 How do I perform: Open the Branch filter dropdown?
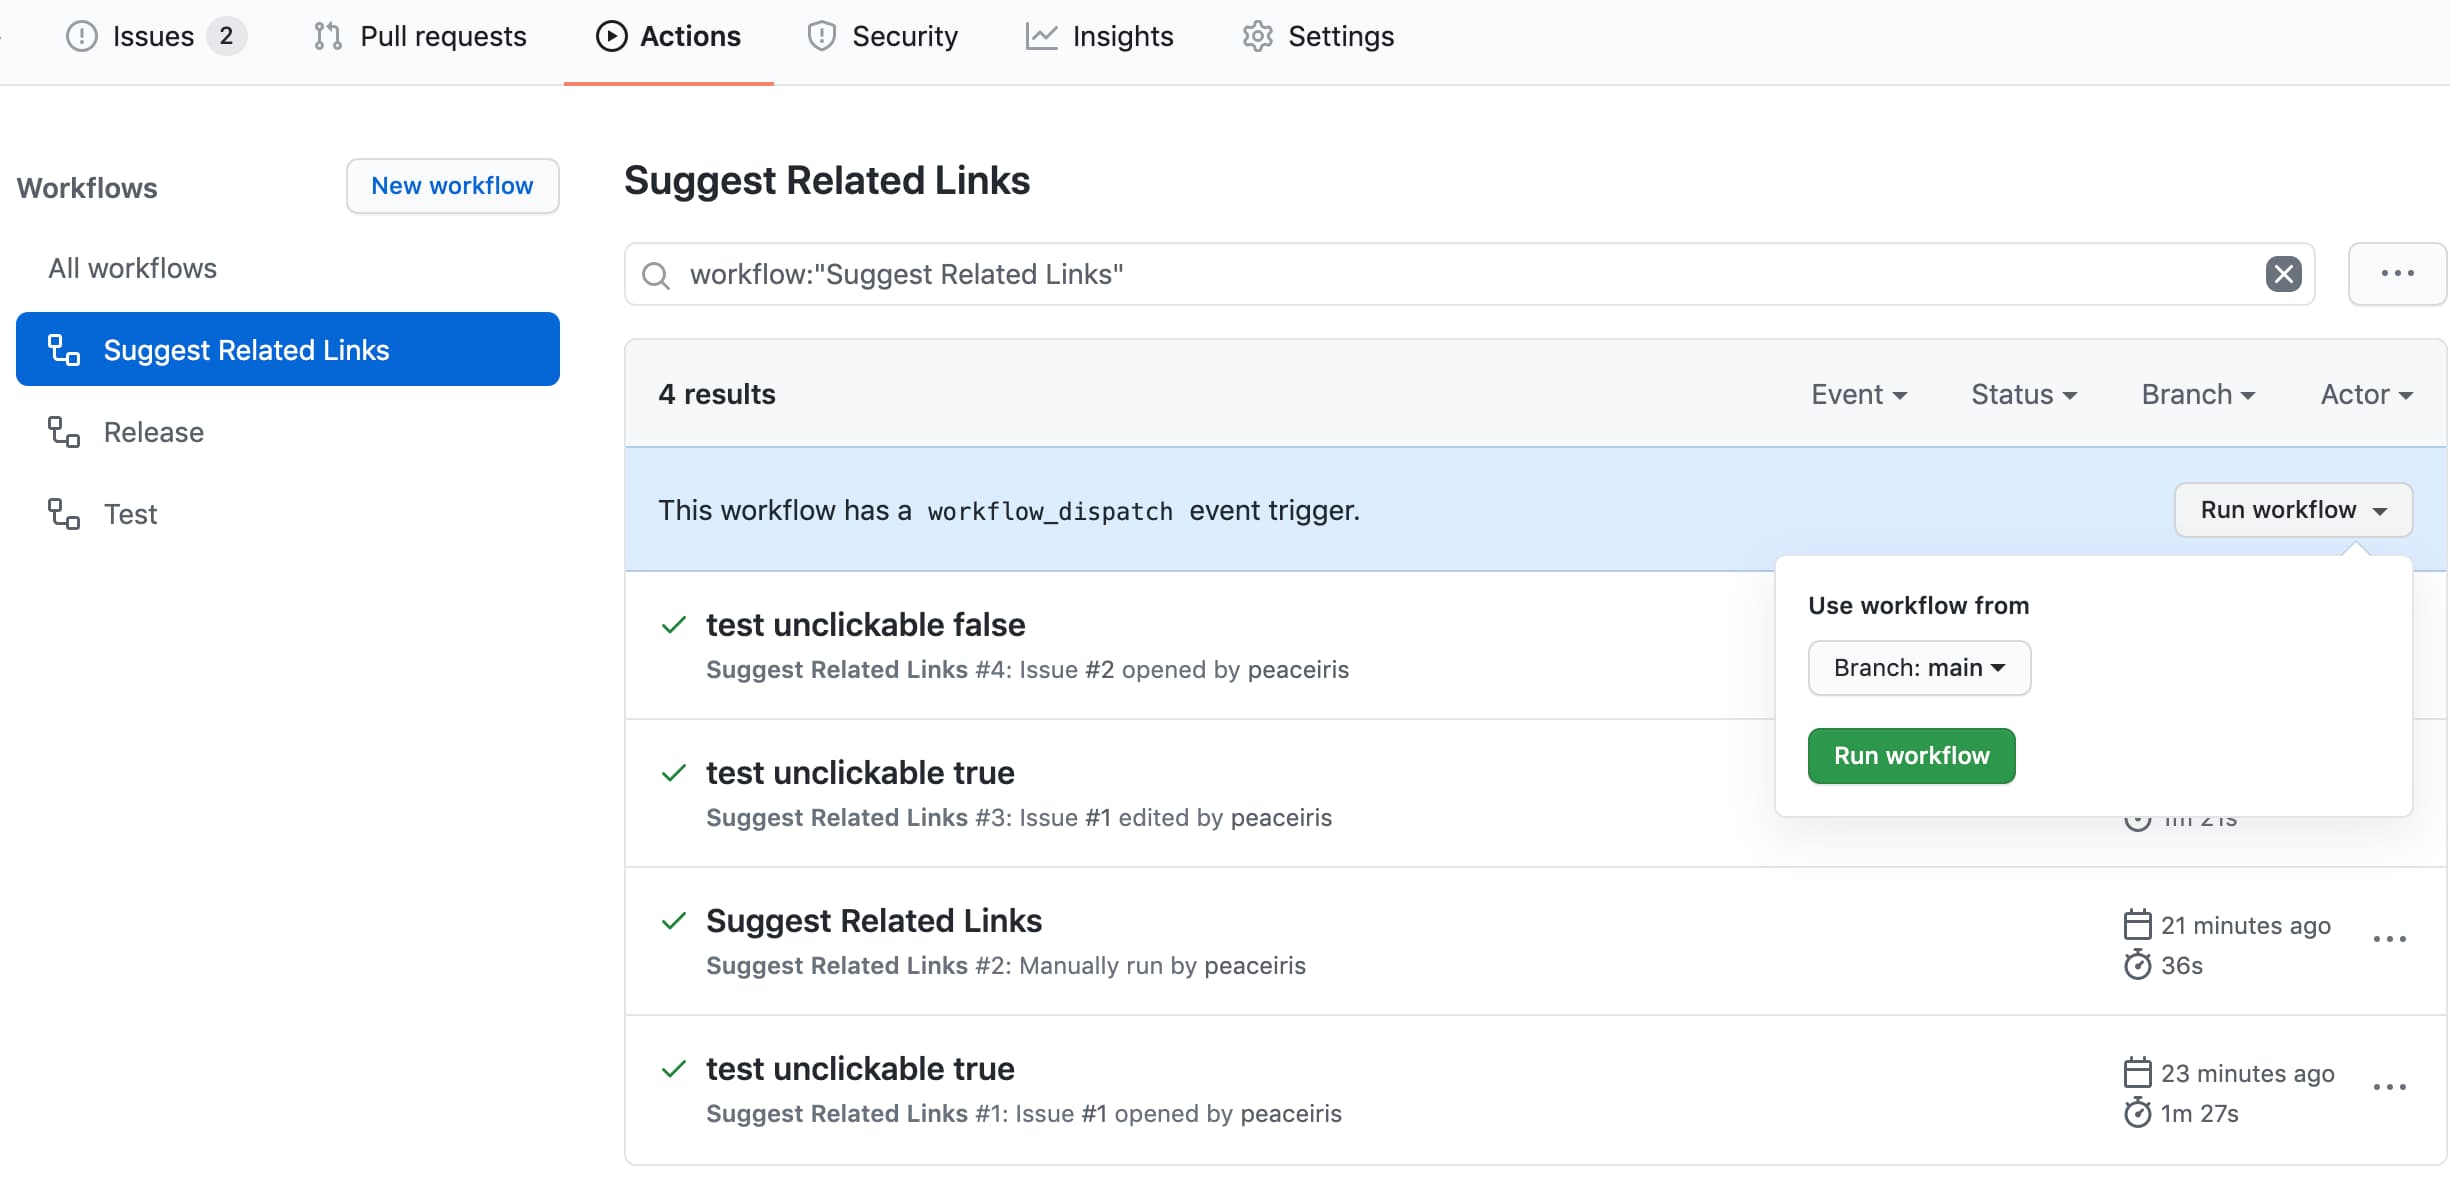(x=2197, y=394)
